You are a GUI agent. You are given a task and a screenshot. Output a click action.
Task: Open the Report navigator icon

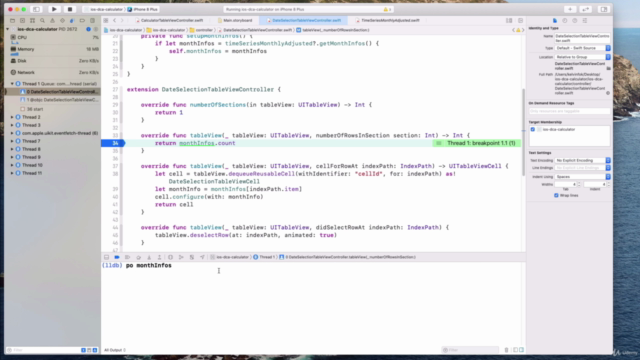coord(93,20)
